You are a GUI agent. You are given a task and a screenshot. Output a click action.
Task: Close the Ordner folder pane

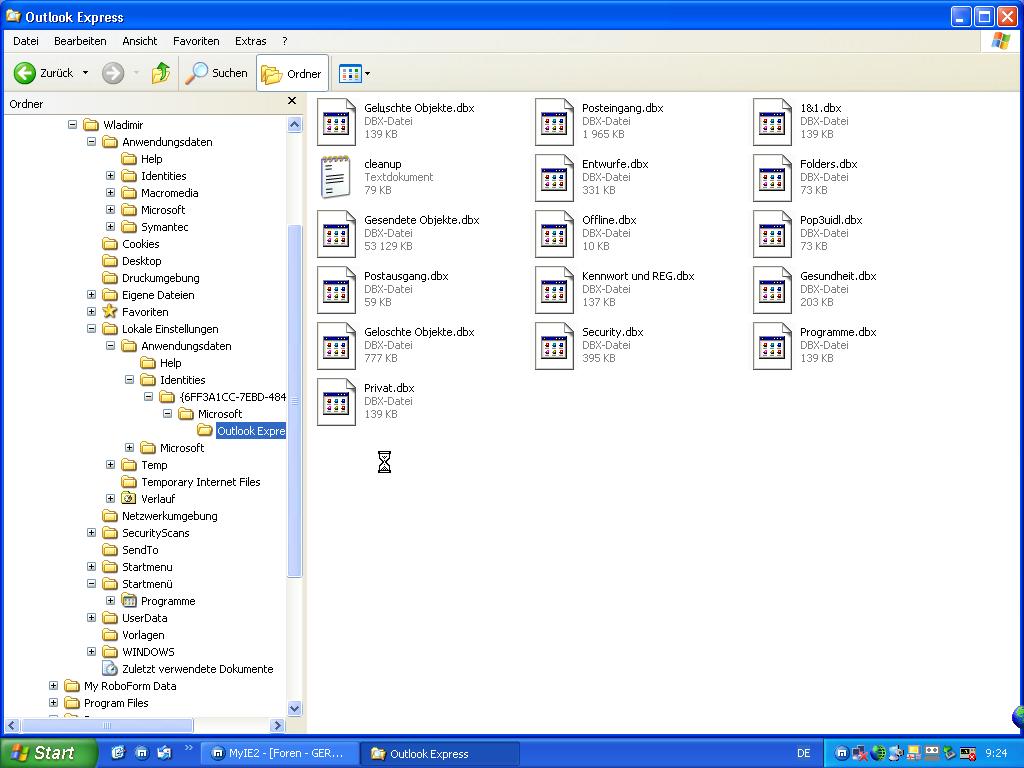(292, 101)
